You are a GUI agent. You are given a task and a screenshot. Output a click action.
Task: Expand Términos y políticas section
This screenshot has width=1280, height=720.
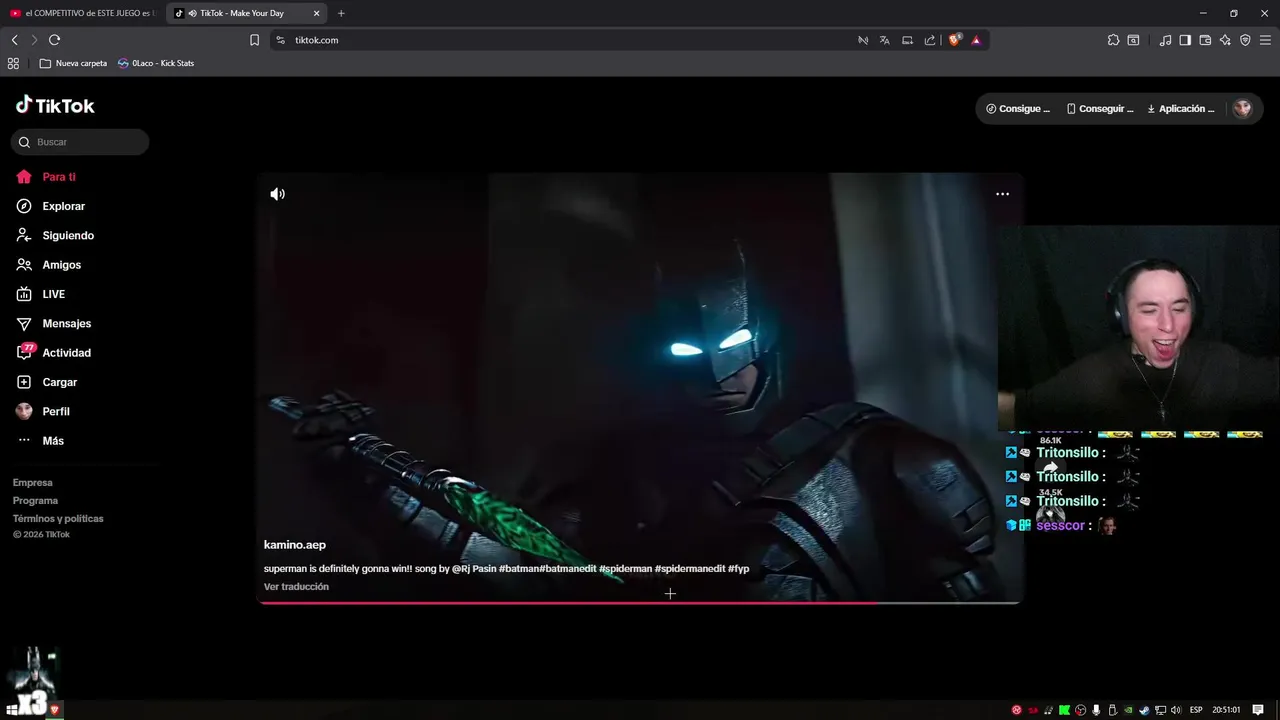tap(58, 519)
